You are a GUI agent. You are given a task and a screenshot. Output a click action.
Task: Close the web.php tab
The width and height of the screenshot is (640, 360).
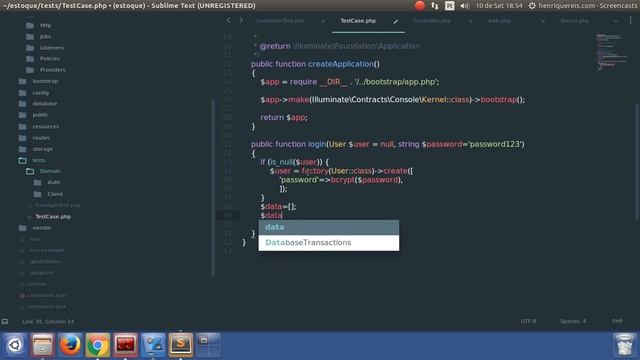tap(543, 21)
